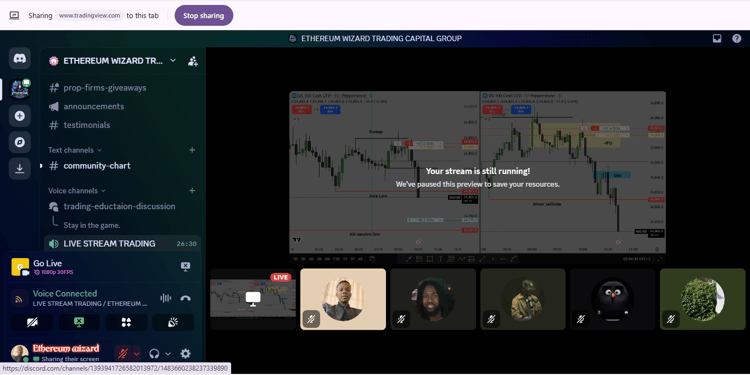This screenshot has width=750, height=375.
Task: Collapse the Text channels category
Action: (x=75, y=150)
